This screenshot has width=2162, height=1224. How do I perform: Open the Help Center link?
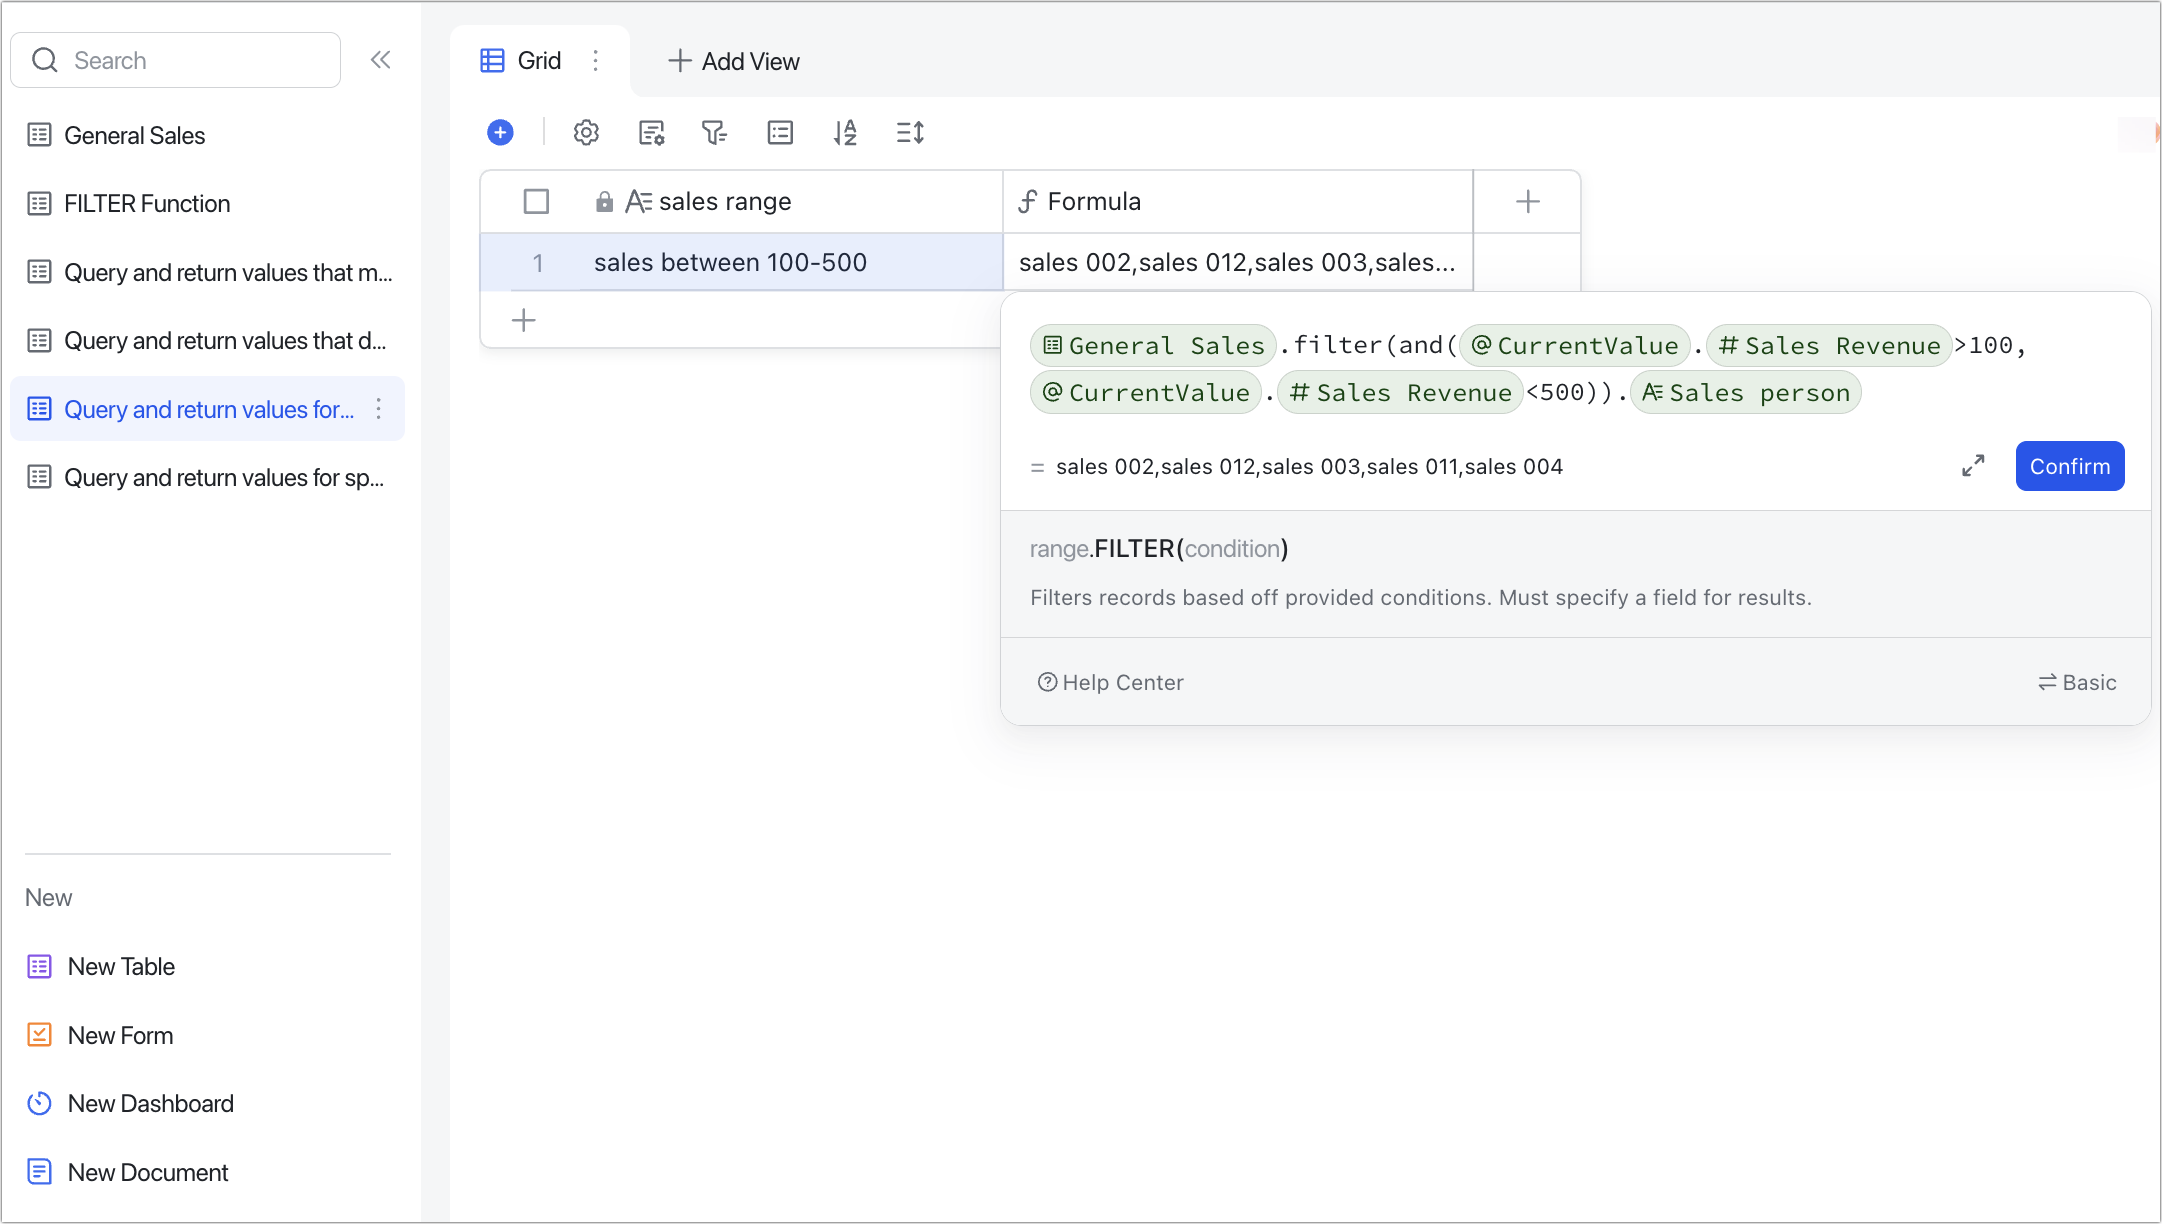tap(1110, 682)
